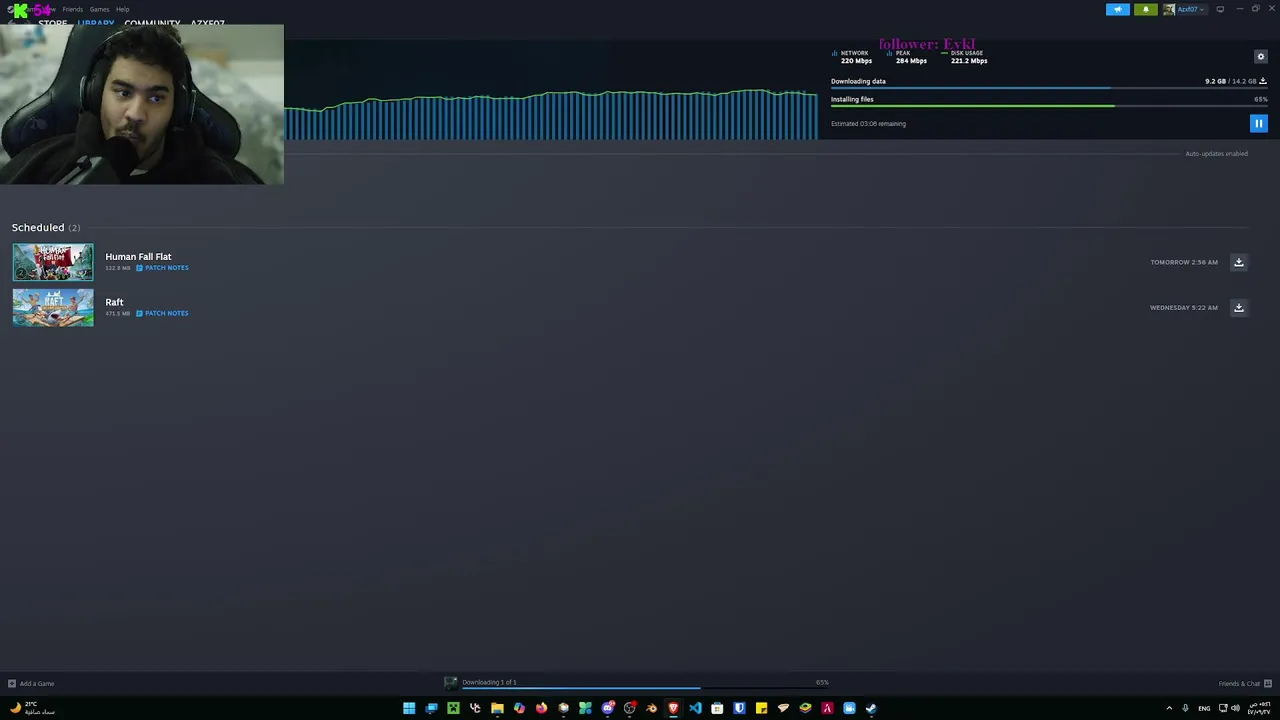Open the Human Fall Flat title
1280x720 pixels.
[138, 256]
